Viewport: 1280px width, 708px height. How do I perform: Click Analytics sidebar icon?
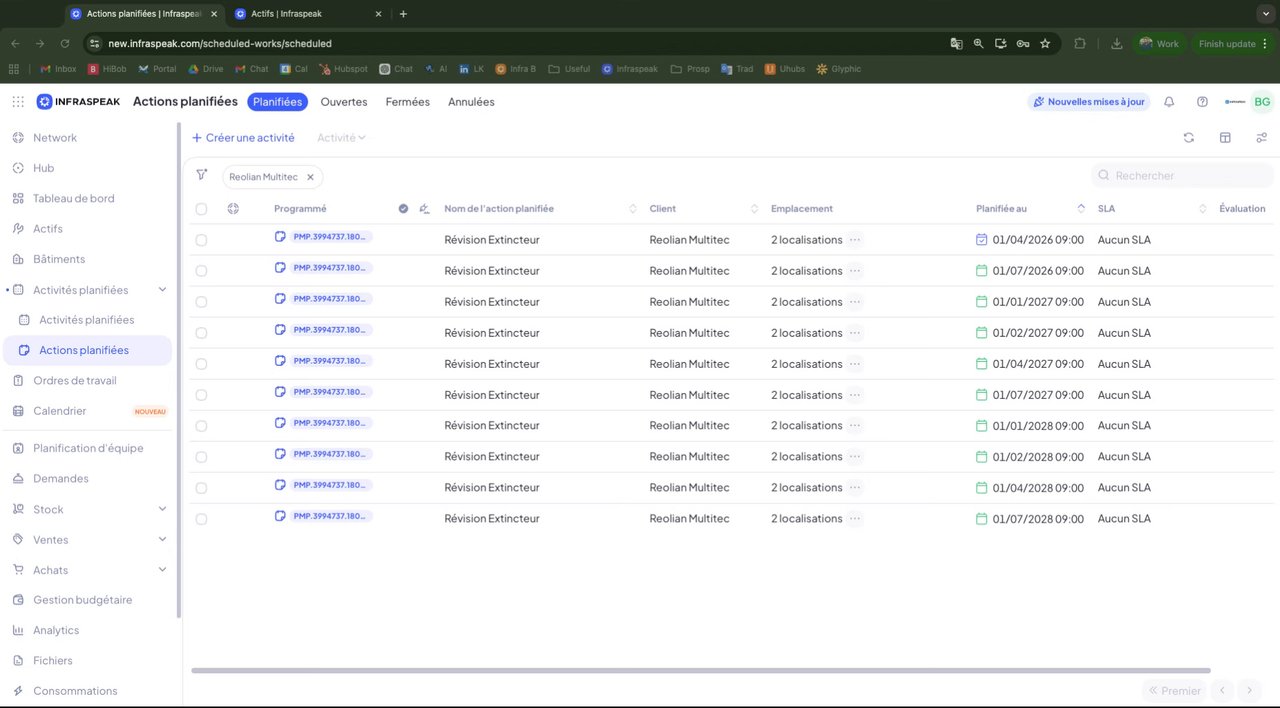[18, 630]
